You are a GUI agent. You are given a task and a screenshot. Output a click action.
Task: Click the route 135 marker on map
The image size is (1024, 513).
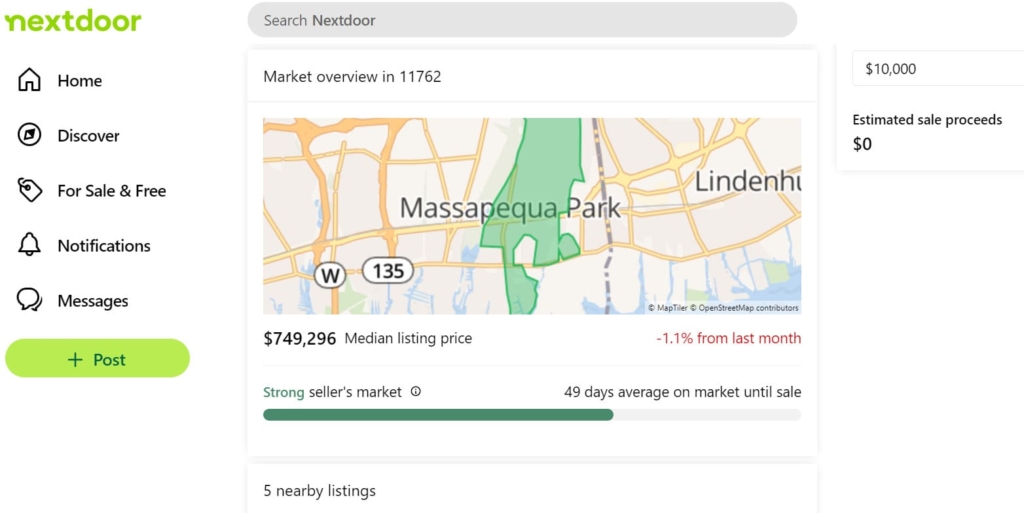click(x=388, y=270)
